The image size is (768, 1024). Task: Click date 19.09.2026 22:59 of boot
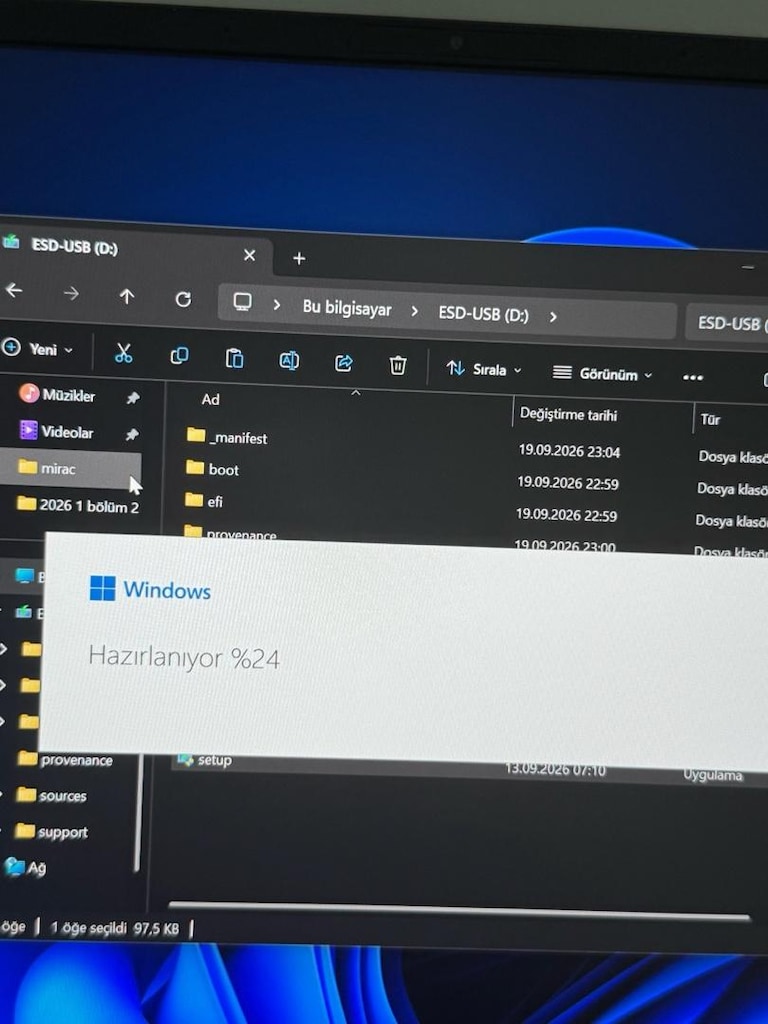(568, 483)
